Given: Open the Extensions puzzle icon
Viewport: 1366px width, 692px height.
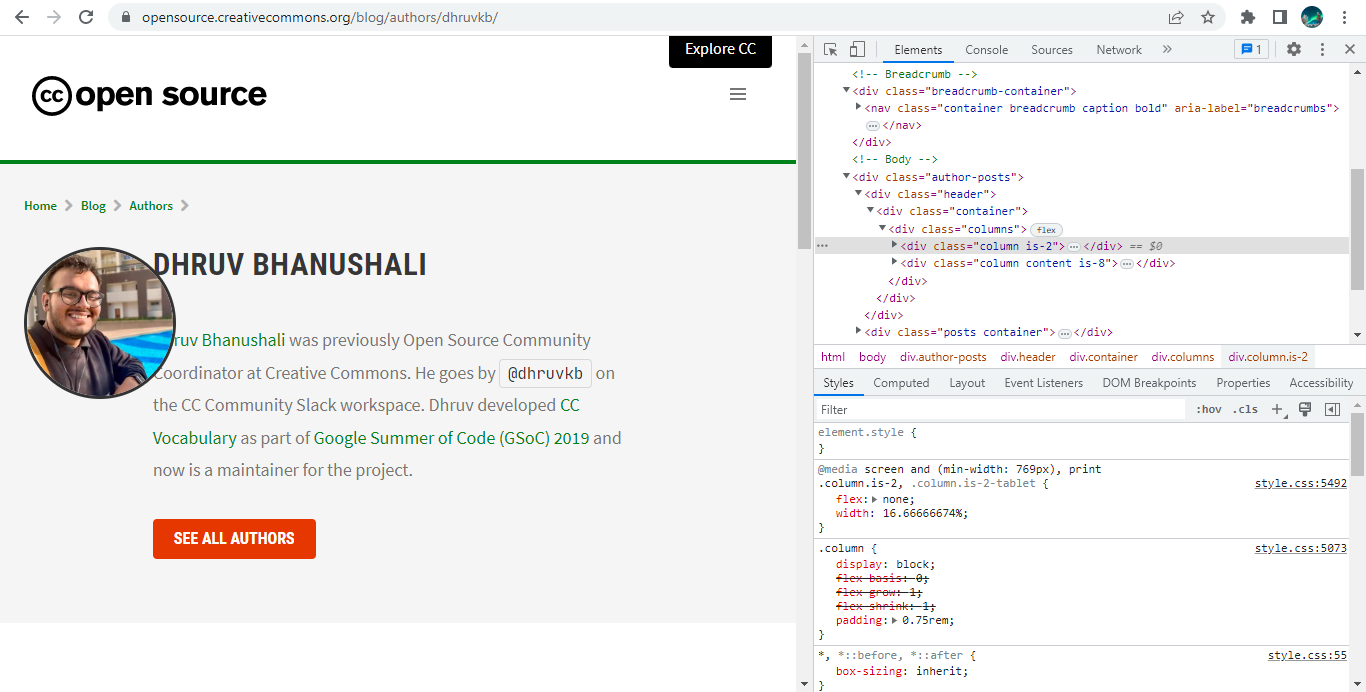Looking at the screenshot, I should click(1248, 17).
